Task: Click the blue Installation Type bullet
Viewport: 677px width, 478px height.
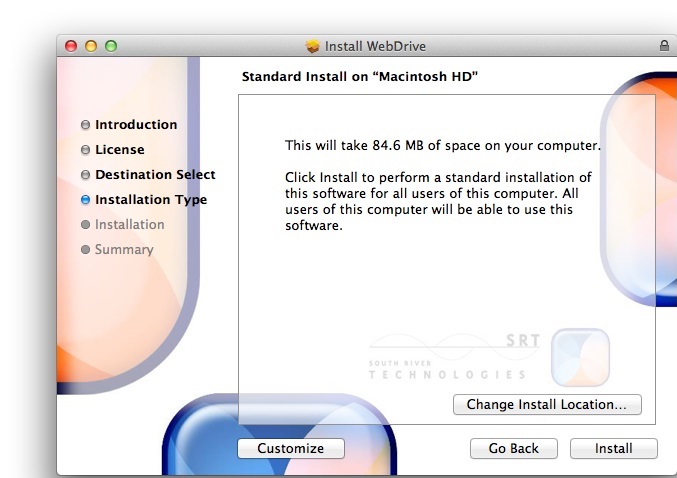Action: coord(85,199)
